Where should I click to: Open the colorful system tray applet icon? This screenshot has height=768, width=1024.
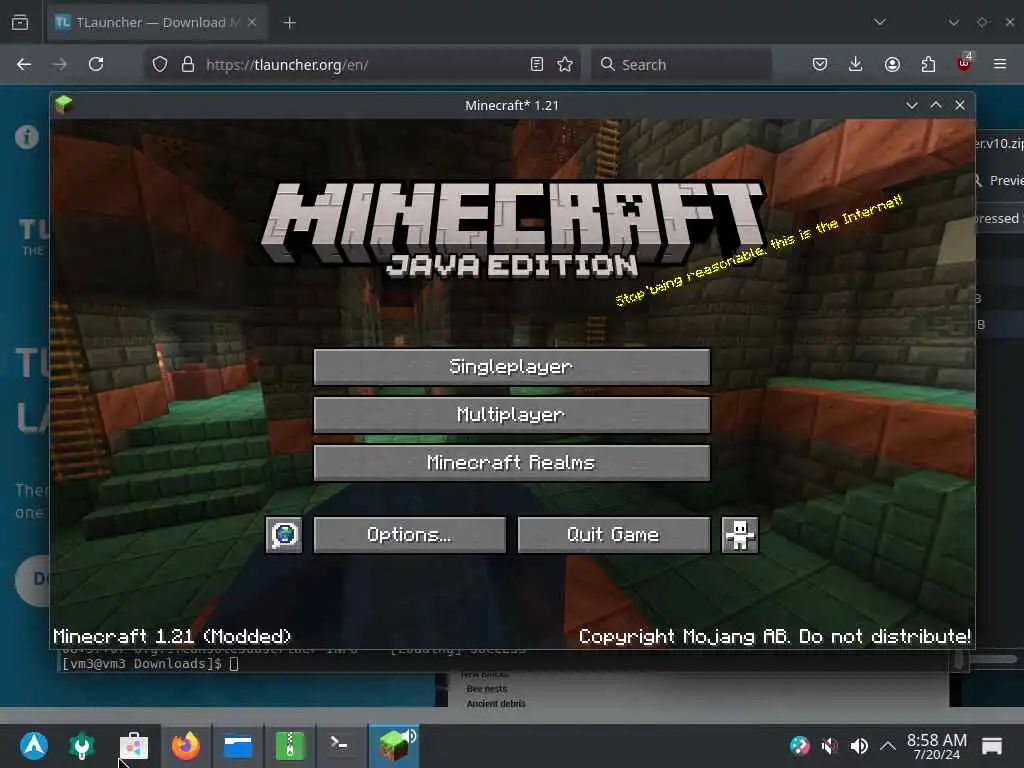pyautogui.click(x=799, y=745)
